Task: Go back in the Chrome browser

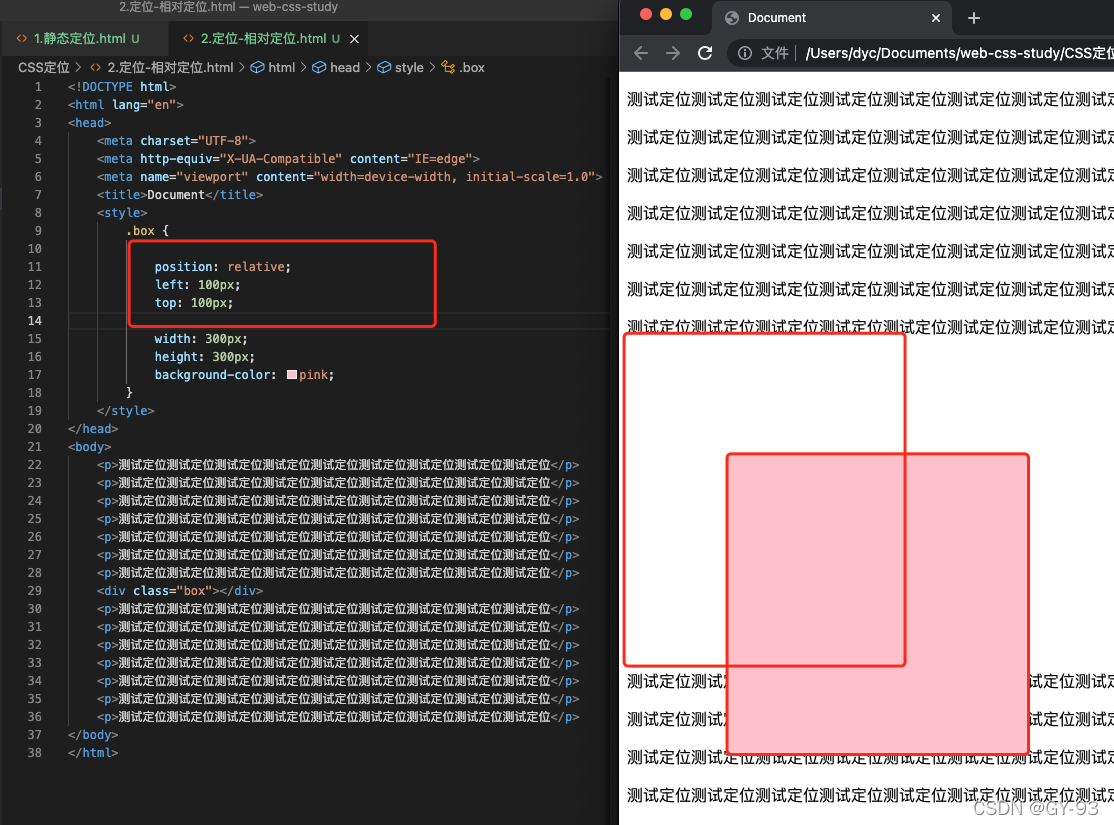Action: (641, 53)
